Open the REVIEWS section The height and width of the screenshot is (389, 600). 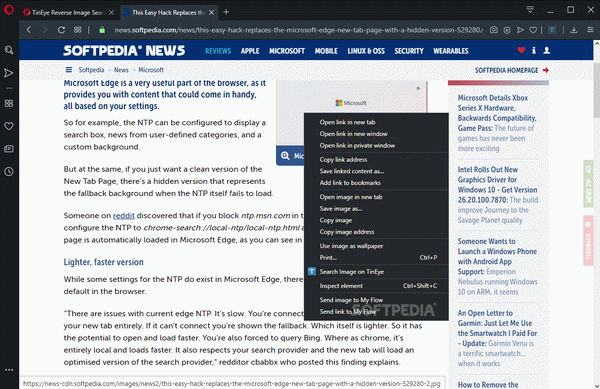(x=218, y=51)
